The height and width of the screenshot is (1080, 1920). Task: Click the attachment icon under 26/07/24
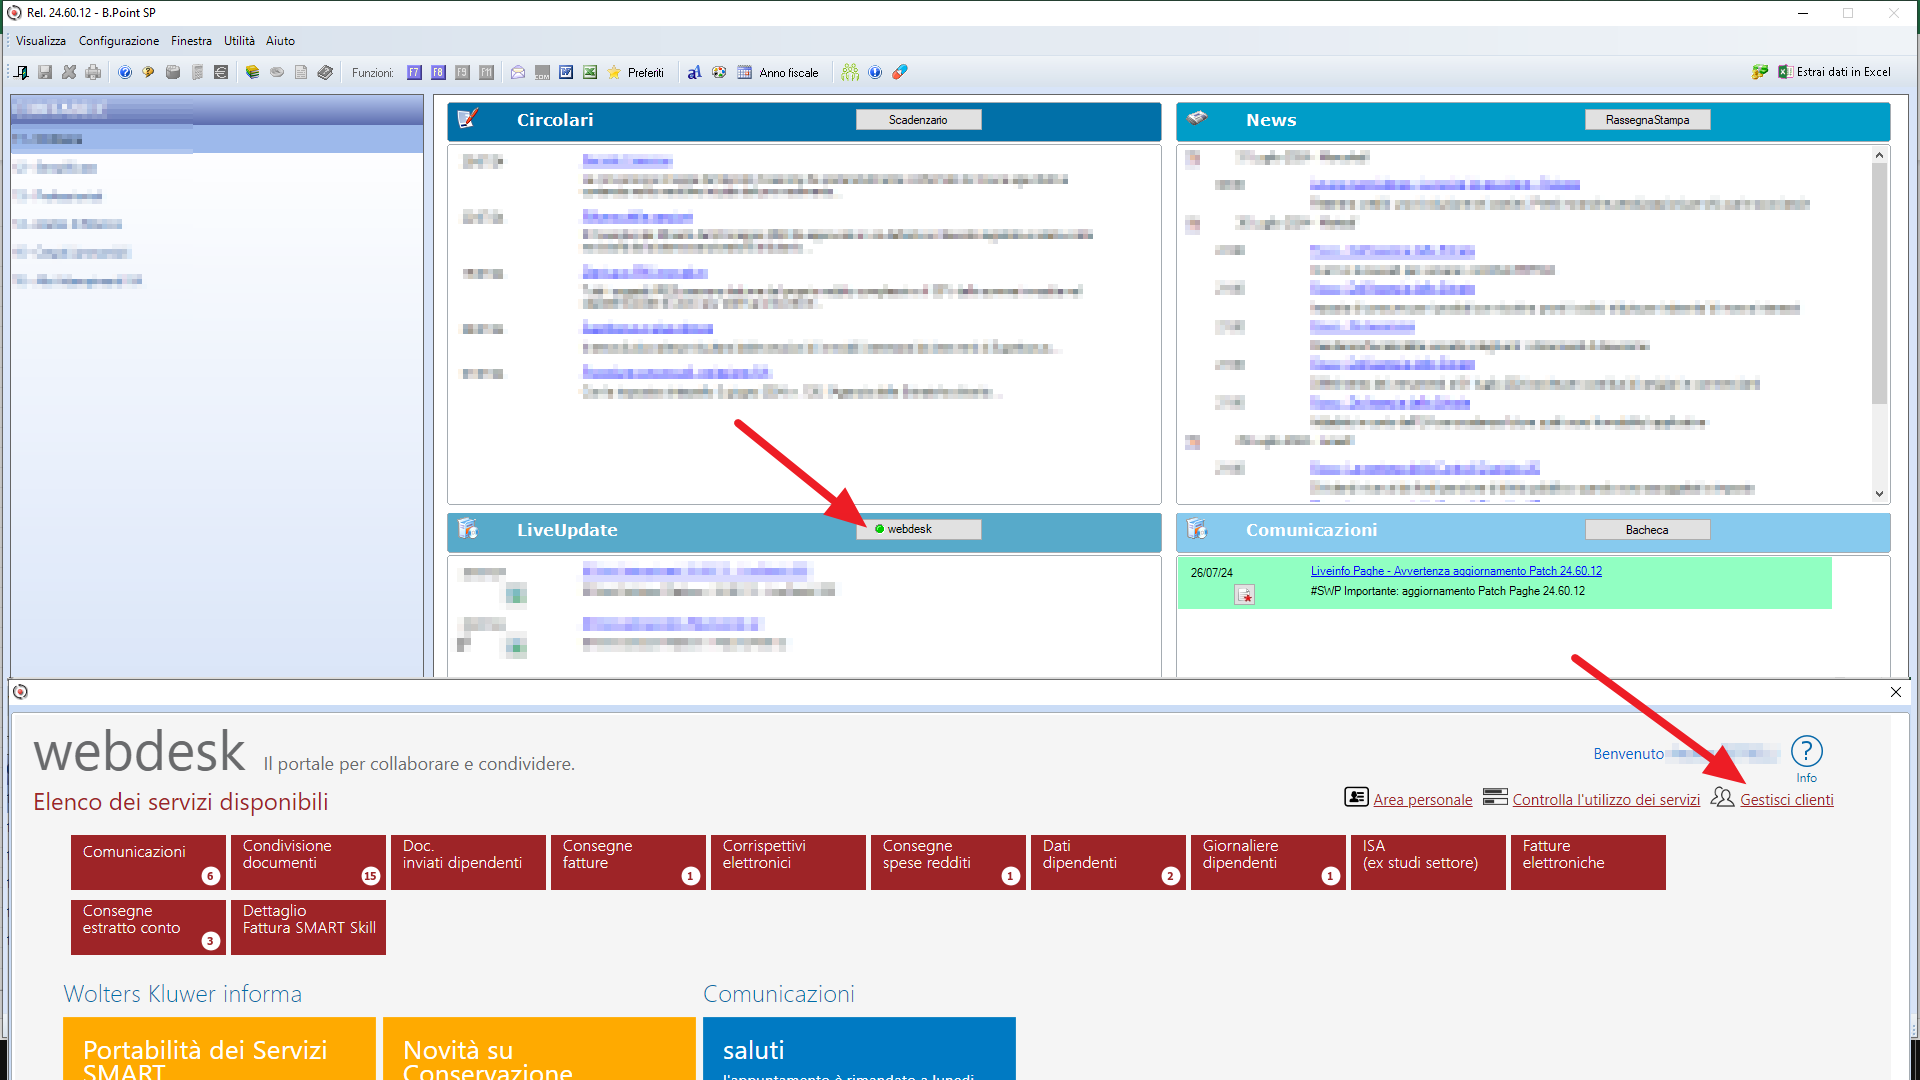point(1244,595)
